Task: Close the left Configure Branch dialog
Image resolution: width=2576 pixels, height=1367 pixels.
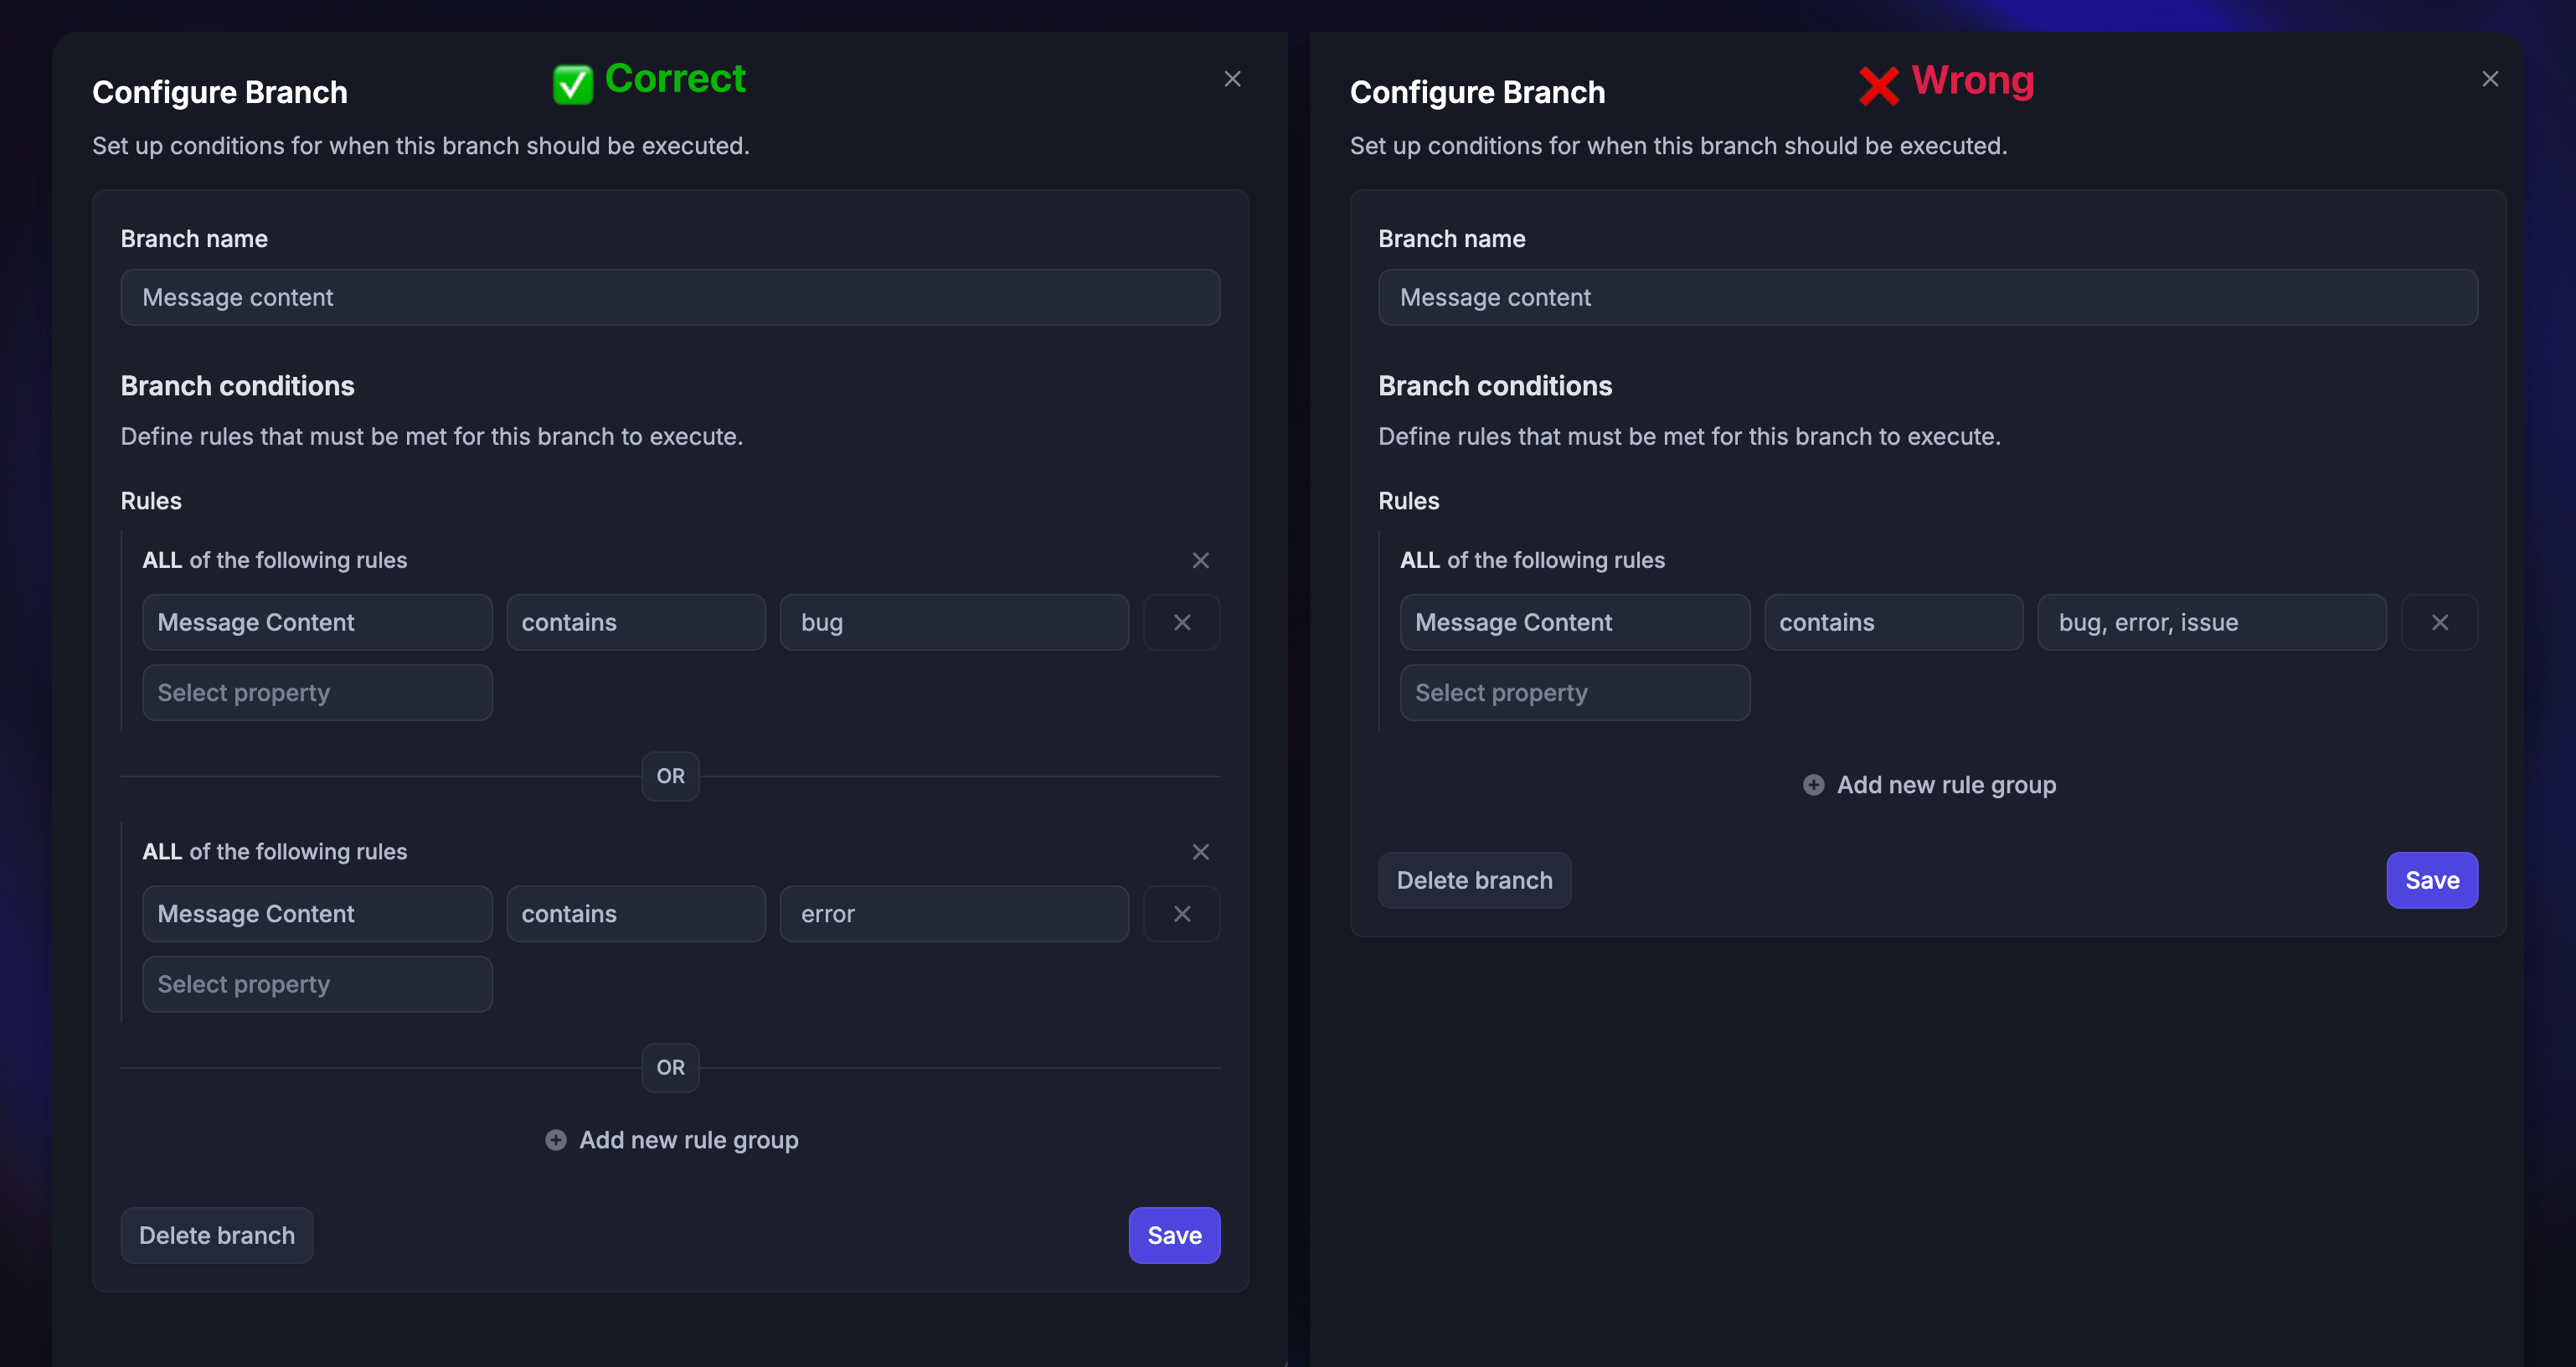Action: (1232, 79)
